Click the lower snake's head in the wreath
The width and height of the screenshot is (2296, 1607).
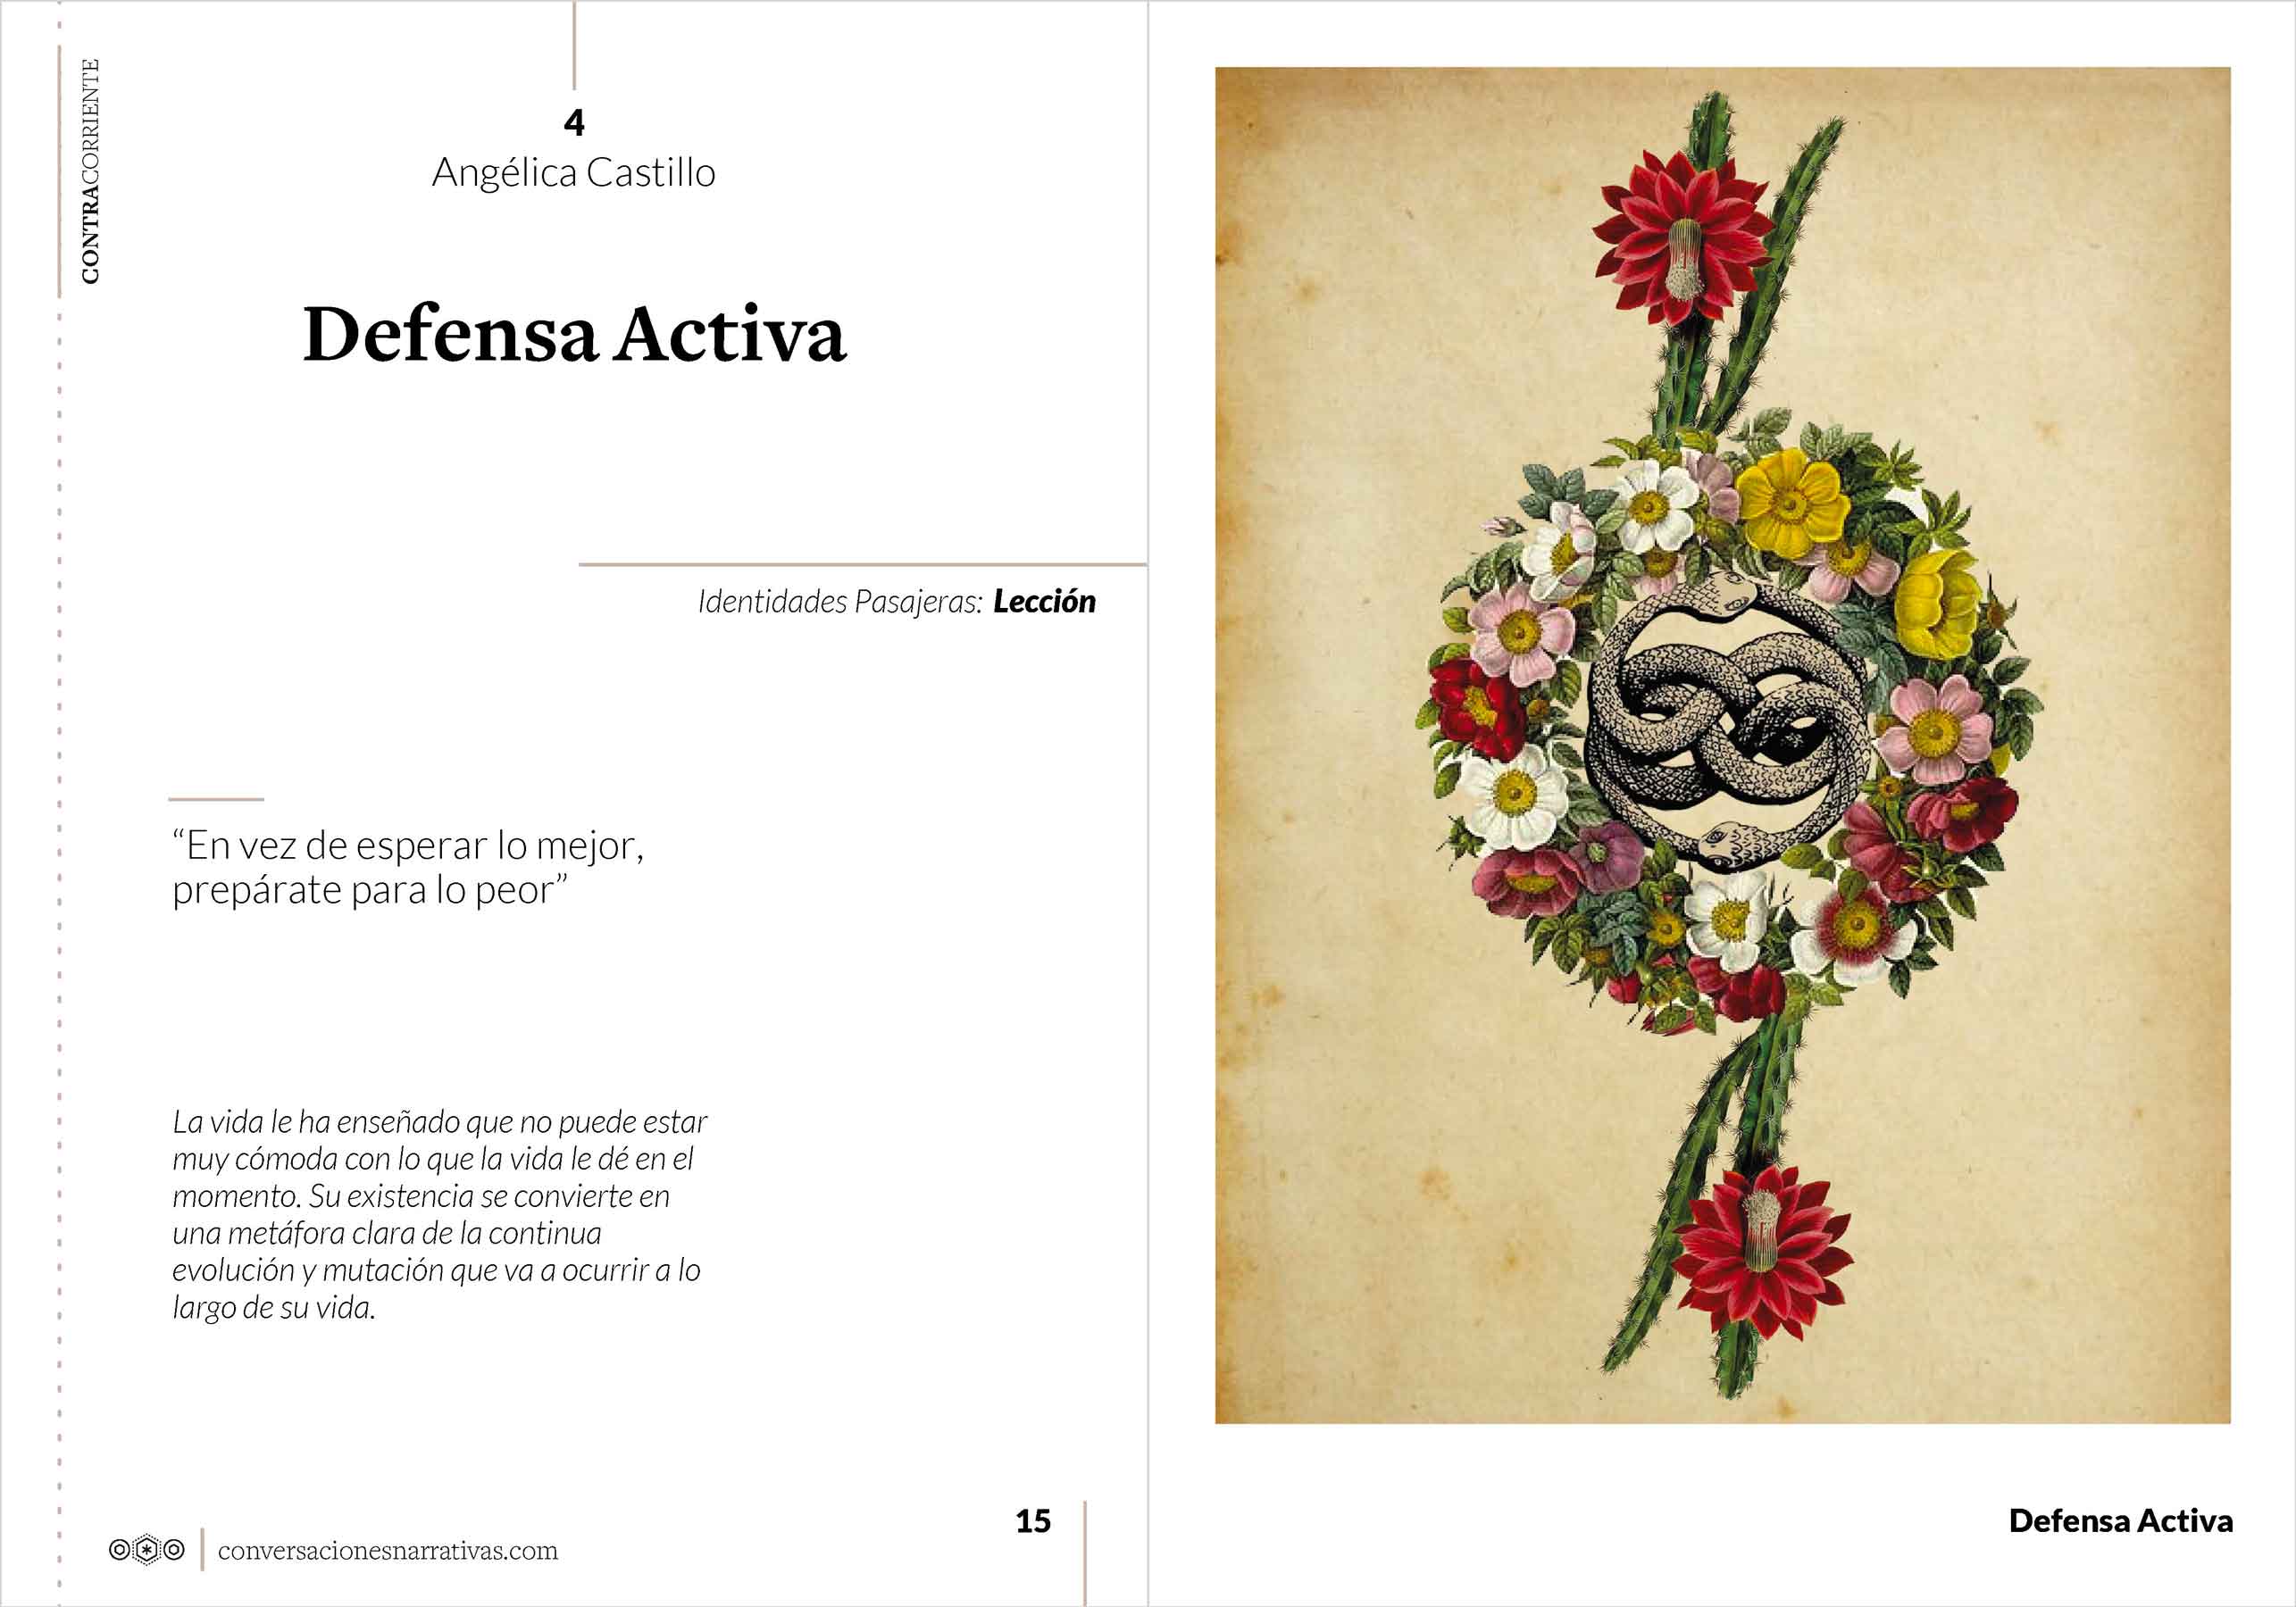pos(1723,847)
